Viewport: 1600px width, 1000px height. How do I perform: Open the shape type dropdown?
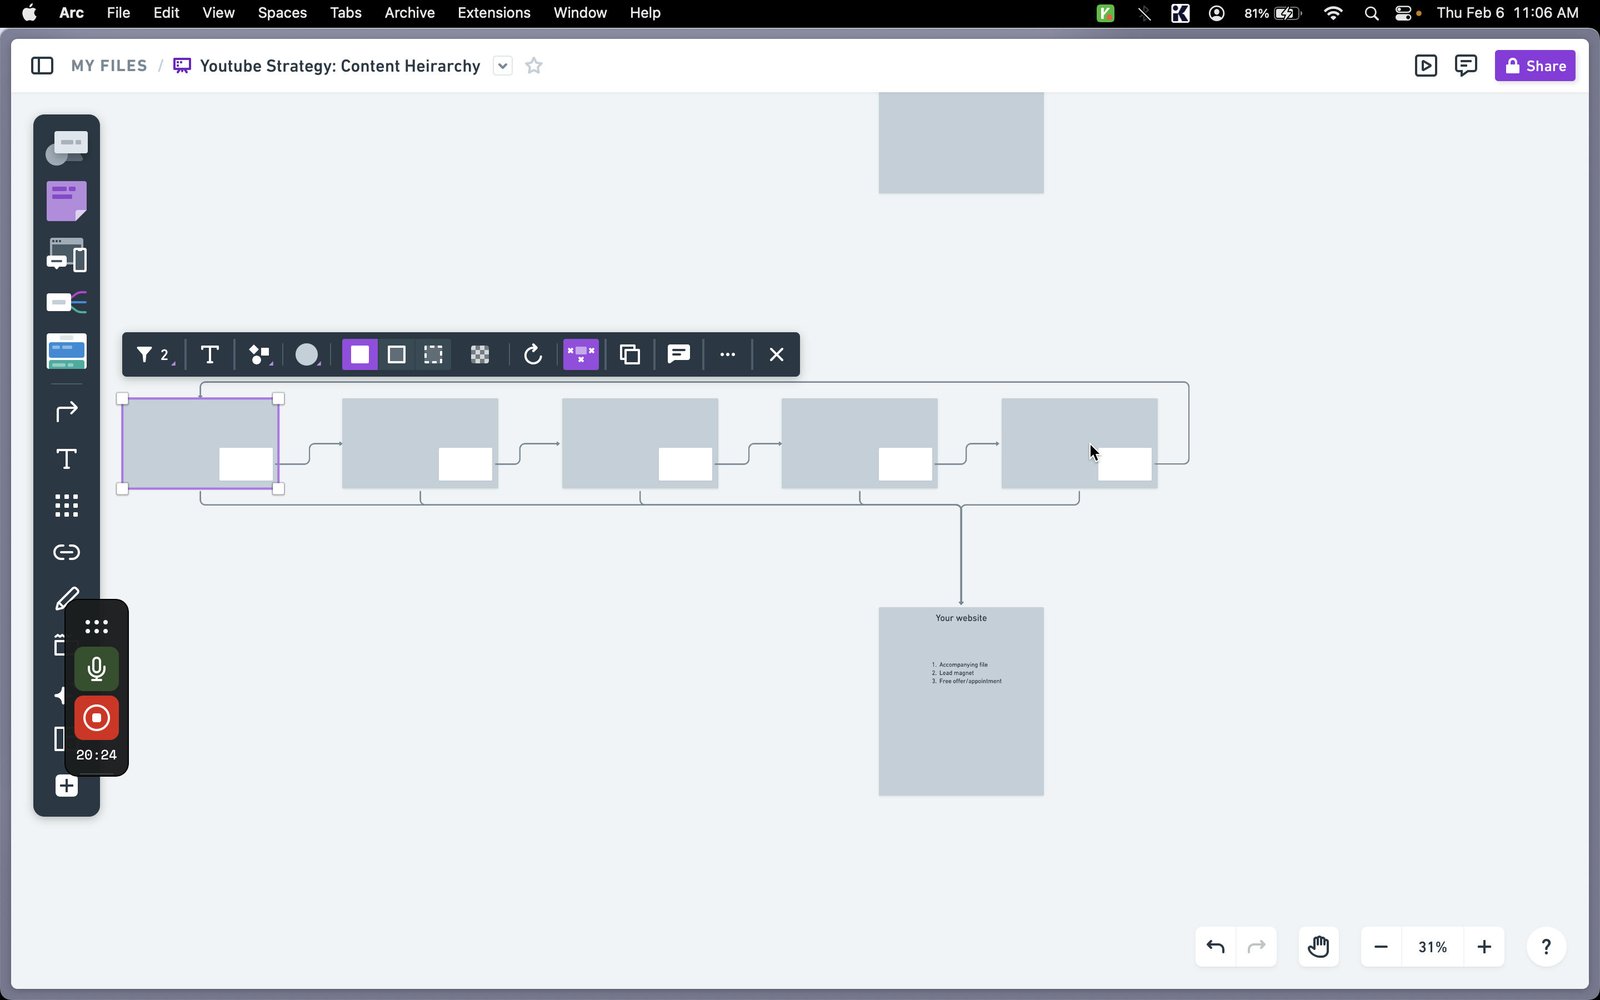(x=260, y=354)
